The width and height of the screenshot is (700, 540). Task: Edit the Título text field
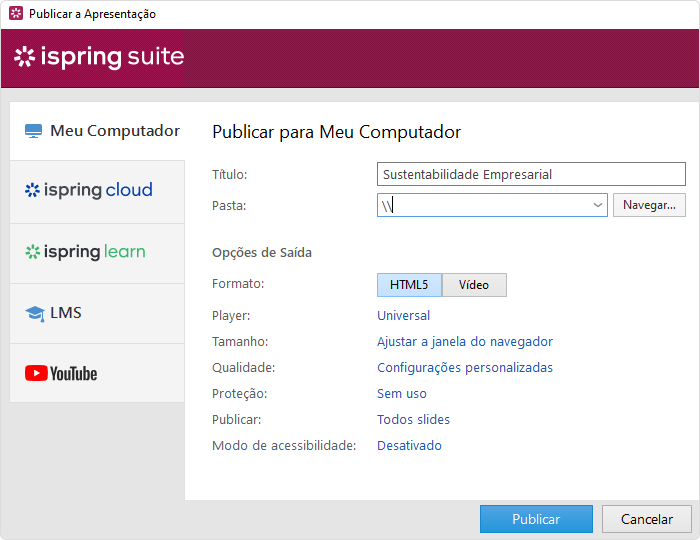pyautogui.click(x=531, y=174)
